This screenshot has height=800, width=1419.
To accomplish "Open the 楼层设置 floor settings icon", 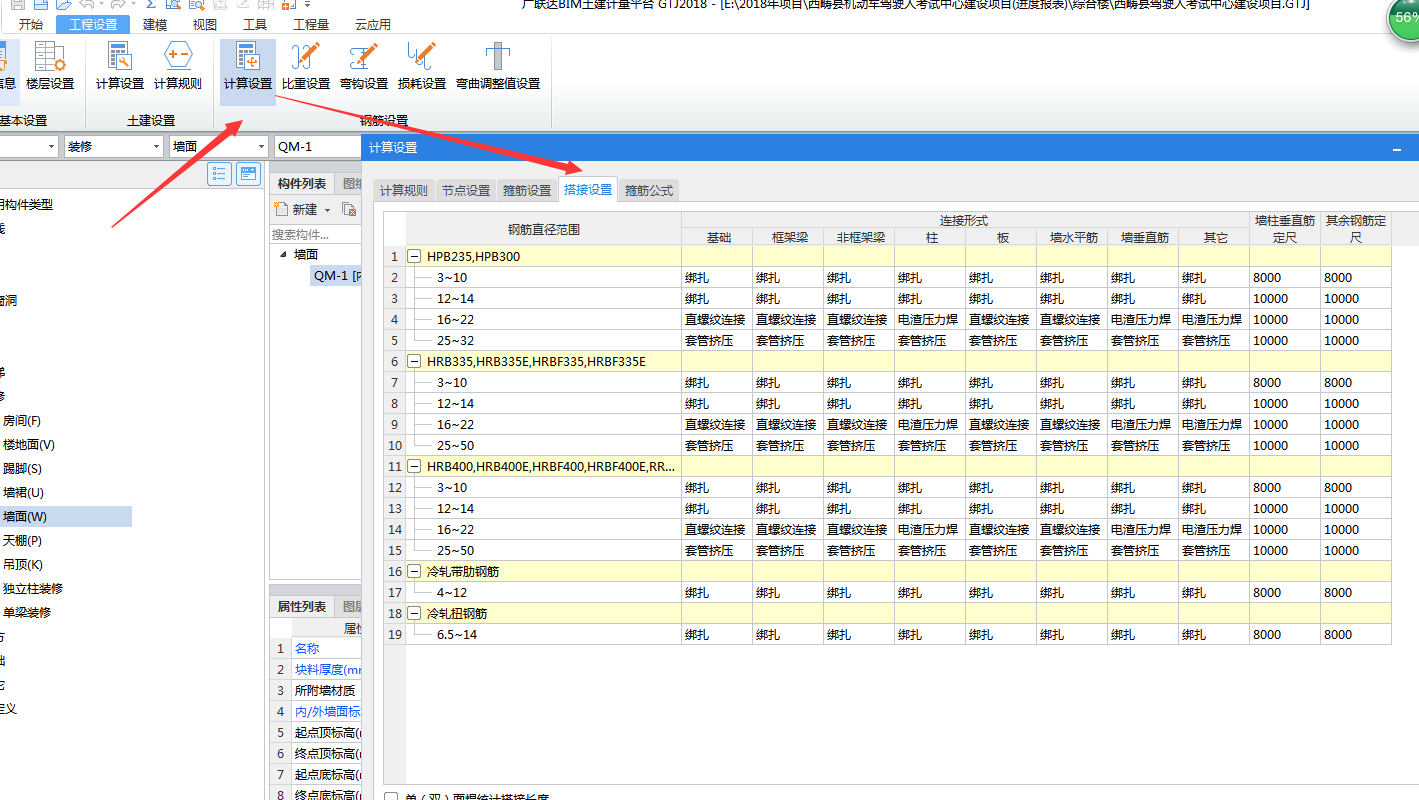I will point(50,66).
